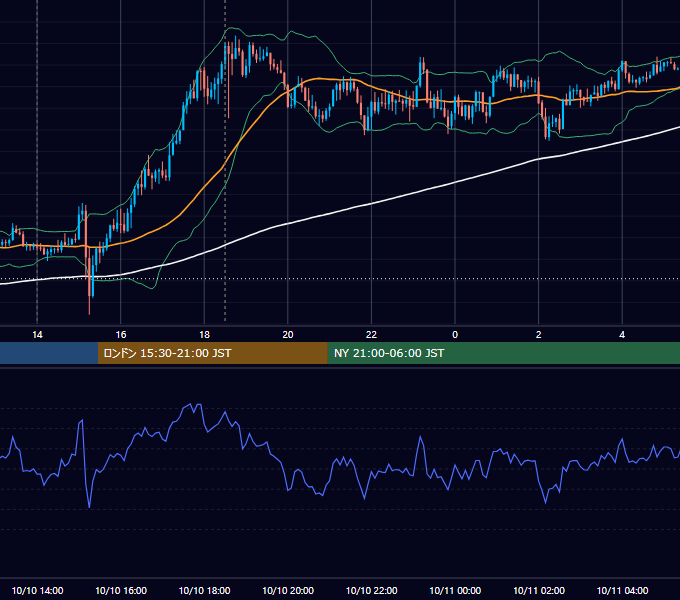
Task: Click the 10/11 00:00 date label
Action: tap(455, 590)
